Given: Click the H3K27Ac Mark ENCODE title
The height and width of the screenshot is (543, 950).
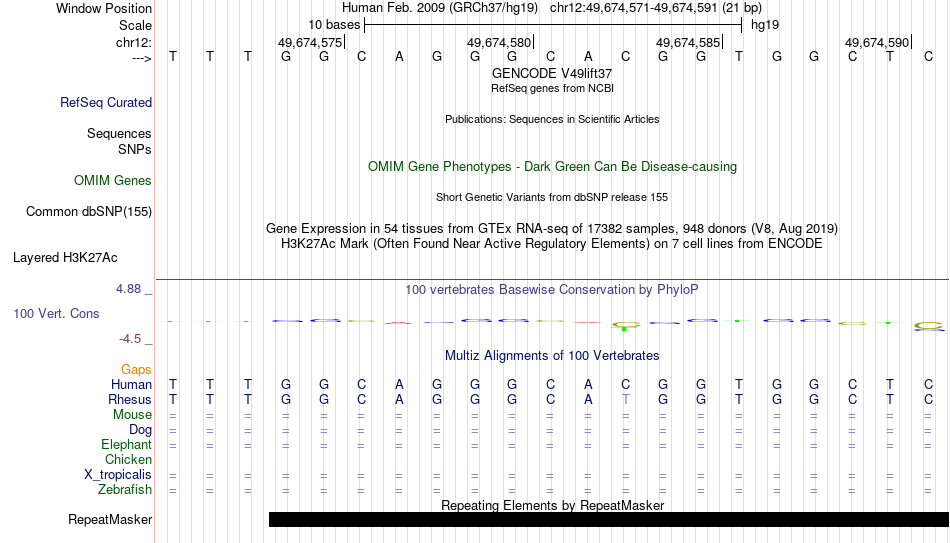Looking at the screenshot, I should coord(552,244).
